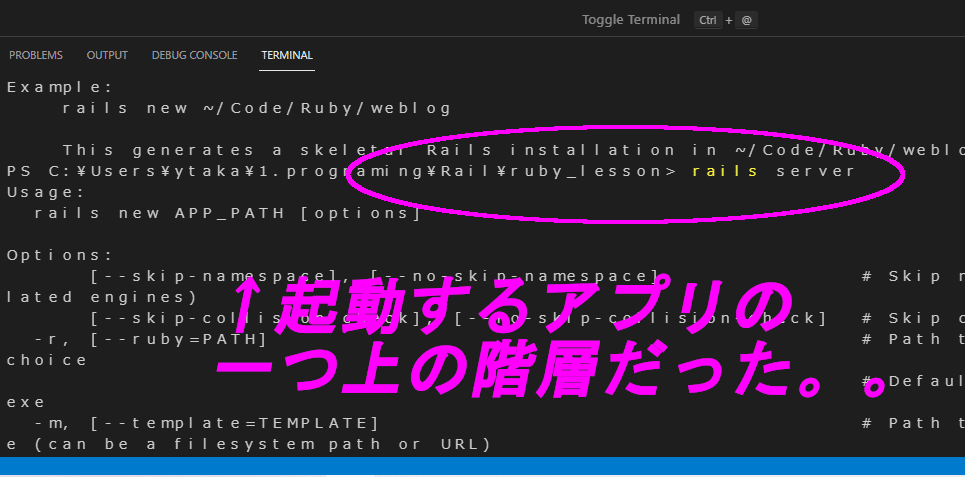Switch to the PROBLEMS tab

click(36, 55)
